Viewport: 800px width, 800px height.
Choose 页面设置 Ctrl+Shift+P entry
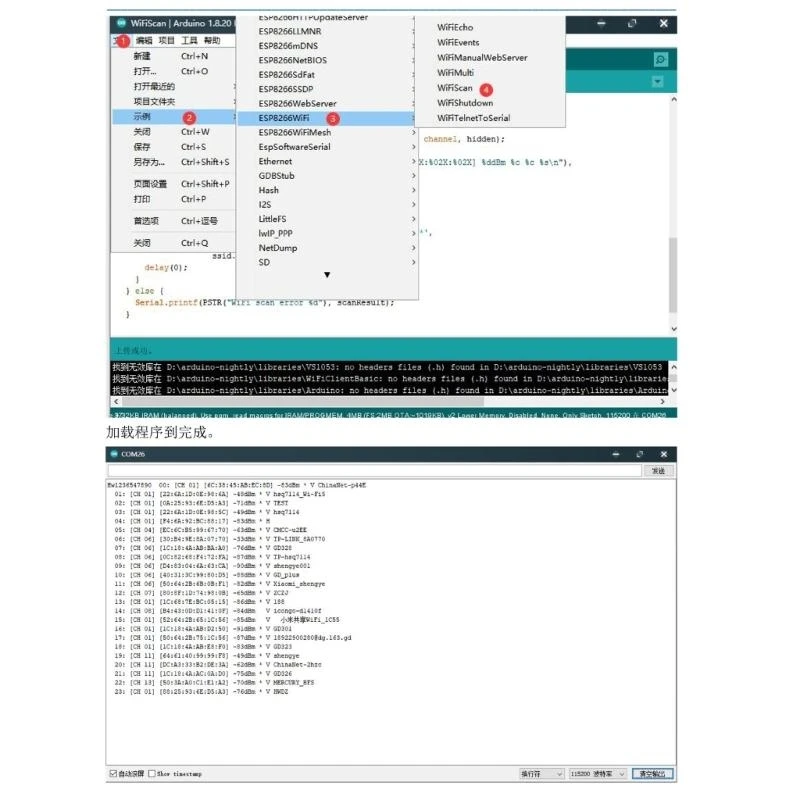point(173,184)
